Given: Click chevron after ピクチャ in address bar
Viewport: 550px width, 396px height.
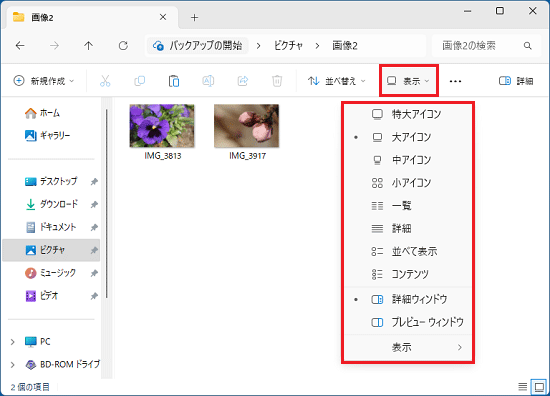Looking at the screenshot, I should [x=317, y=46].
